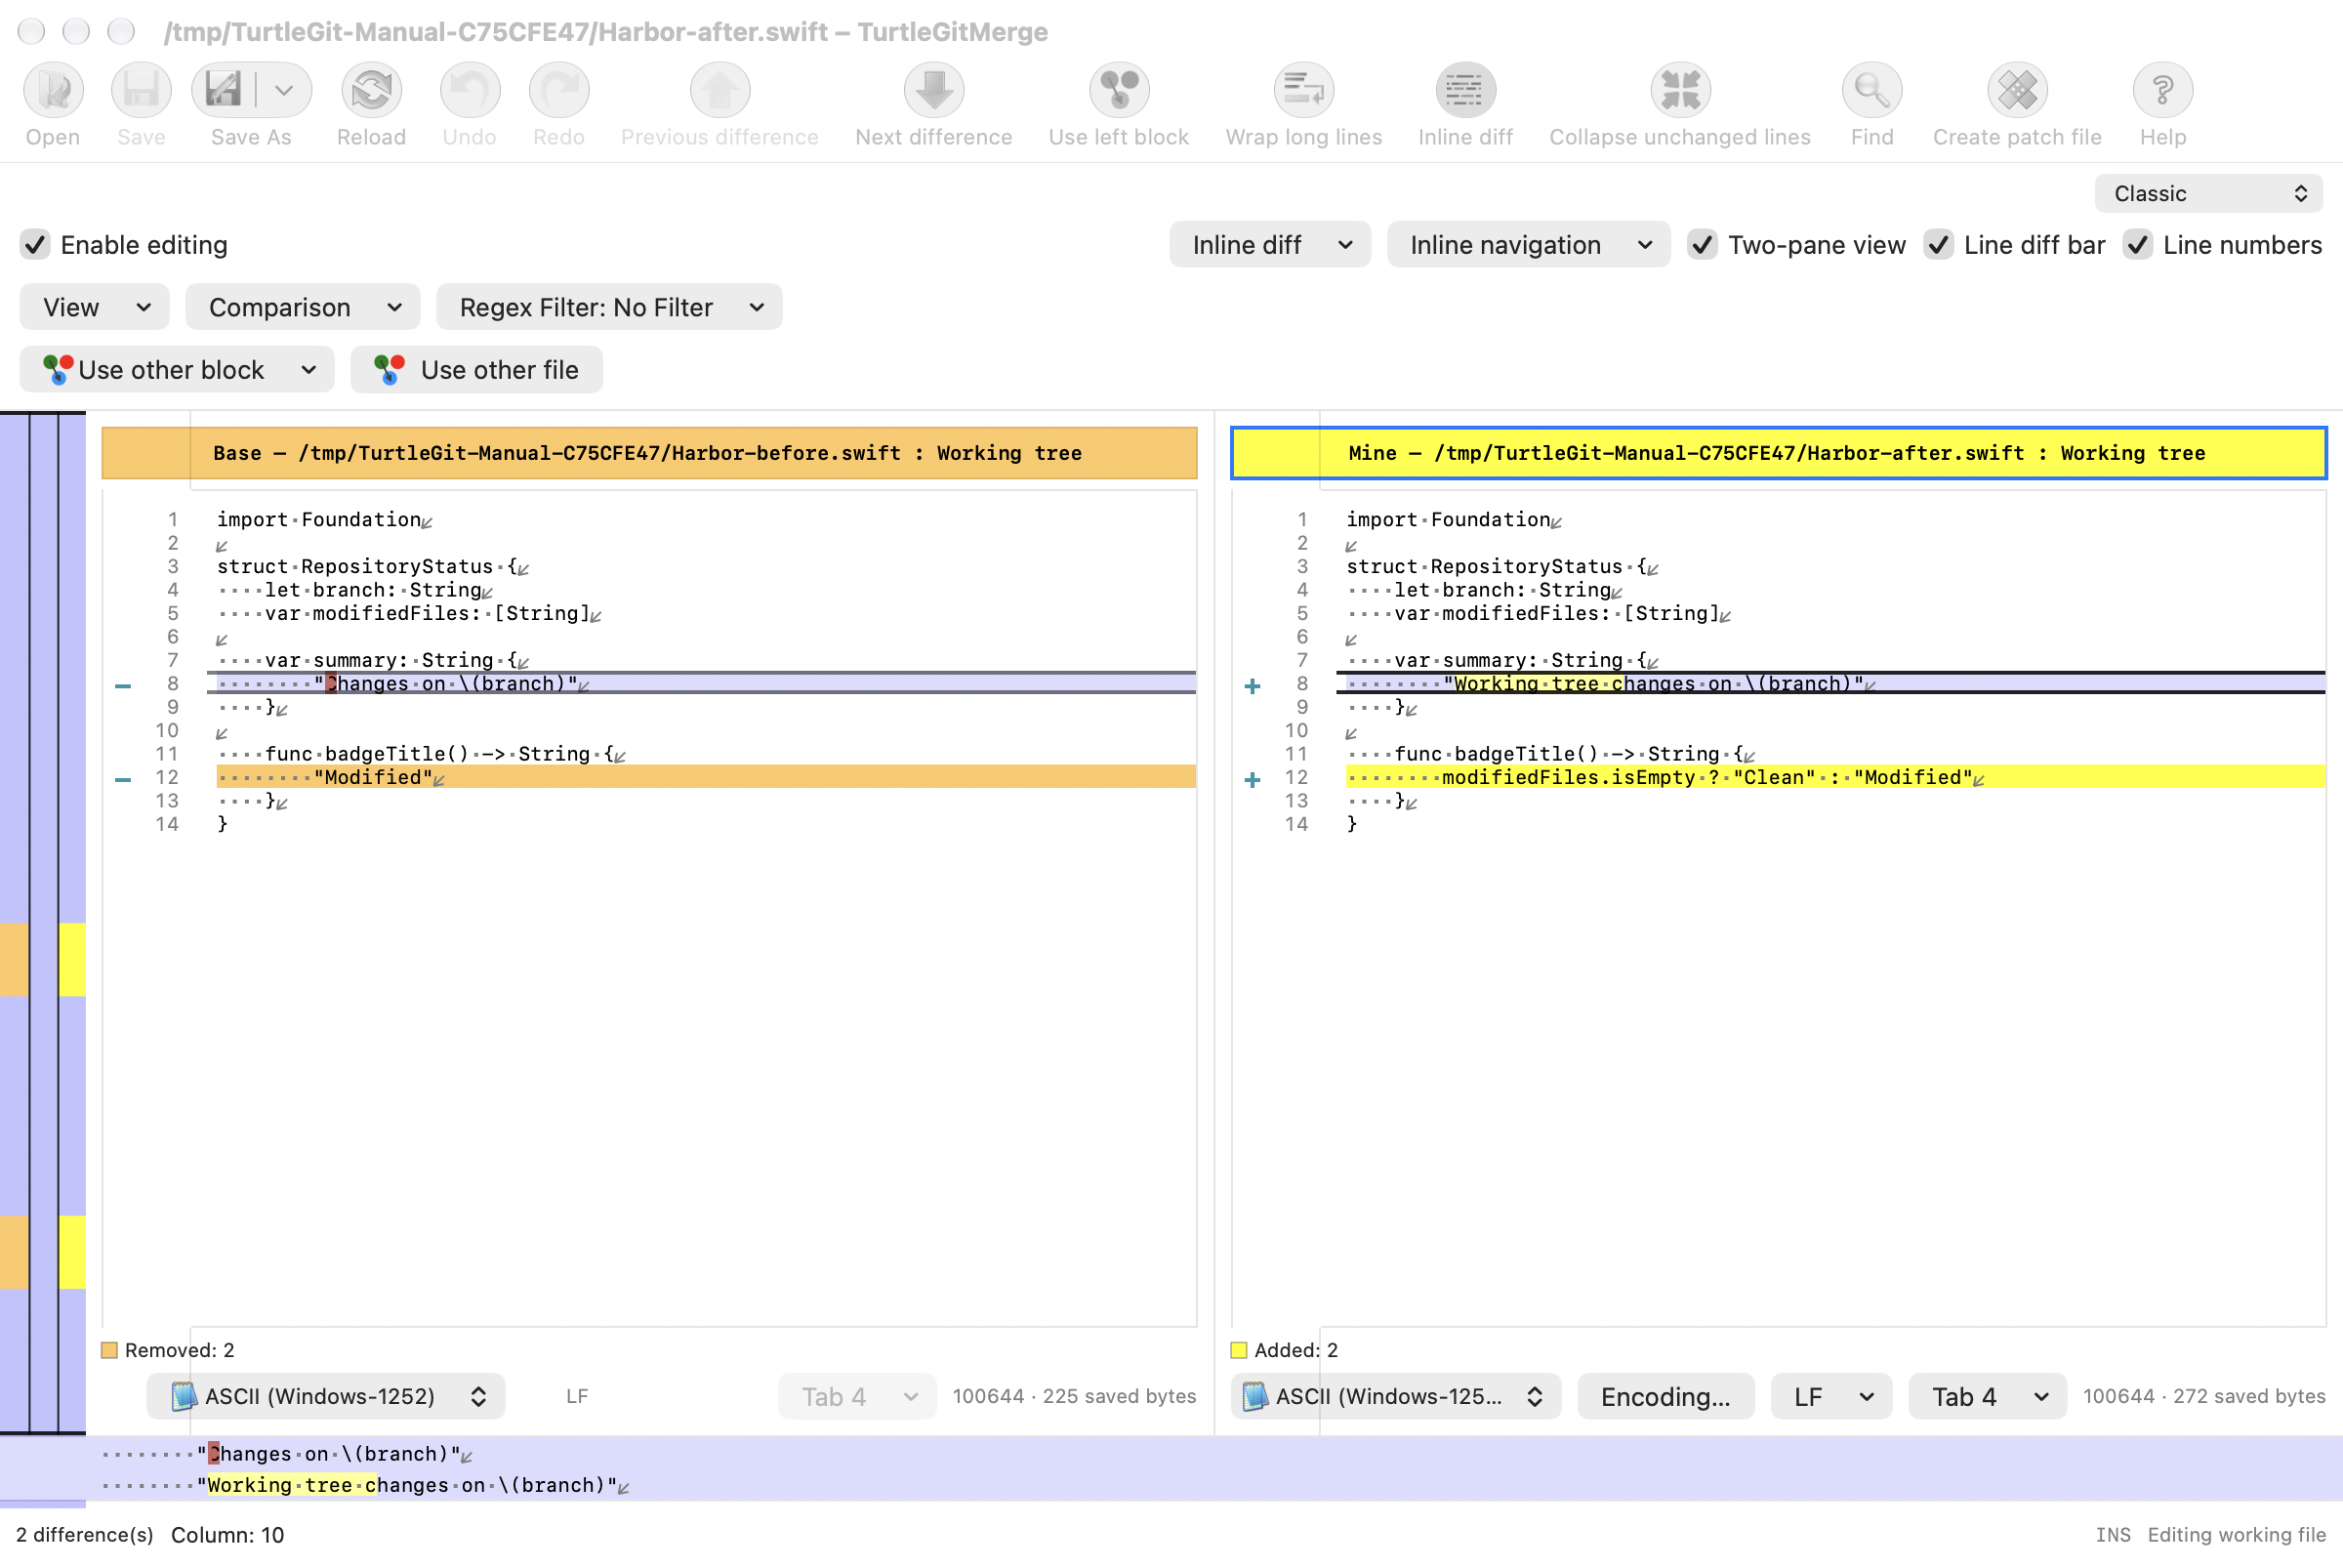Click the orange Removed legend swatch

(110, 1350)
